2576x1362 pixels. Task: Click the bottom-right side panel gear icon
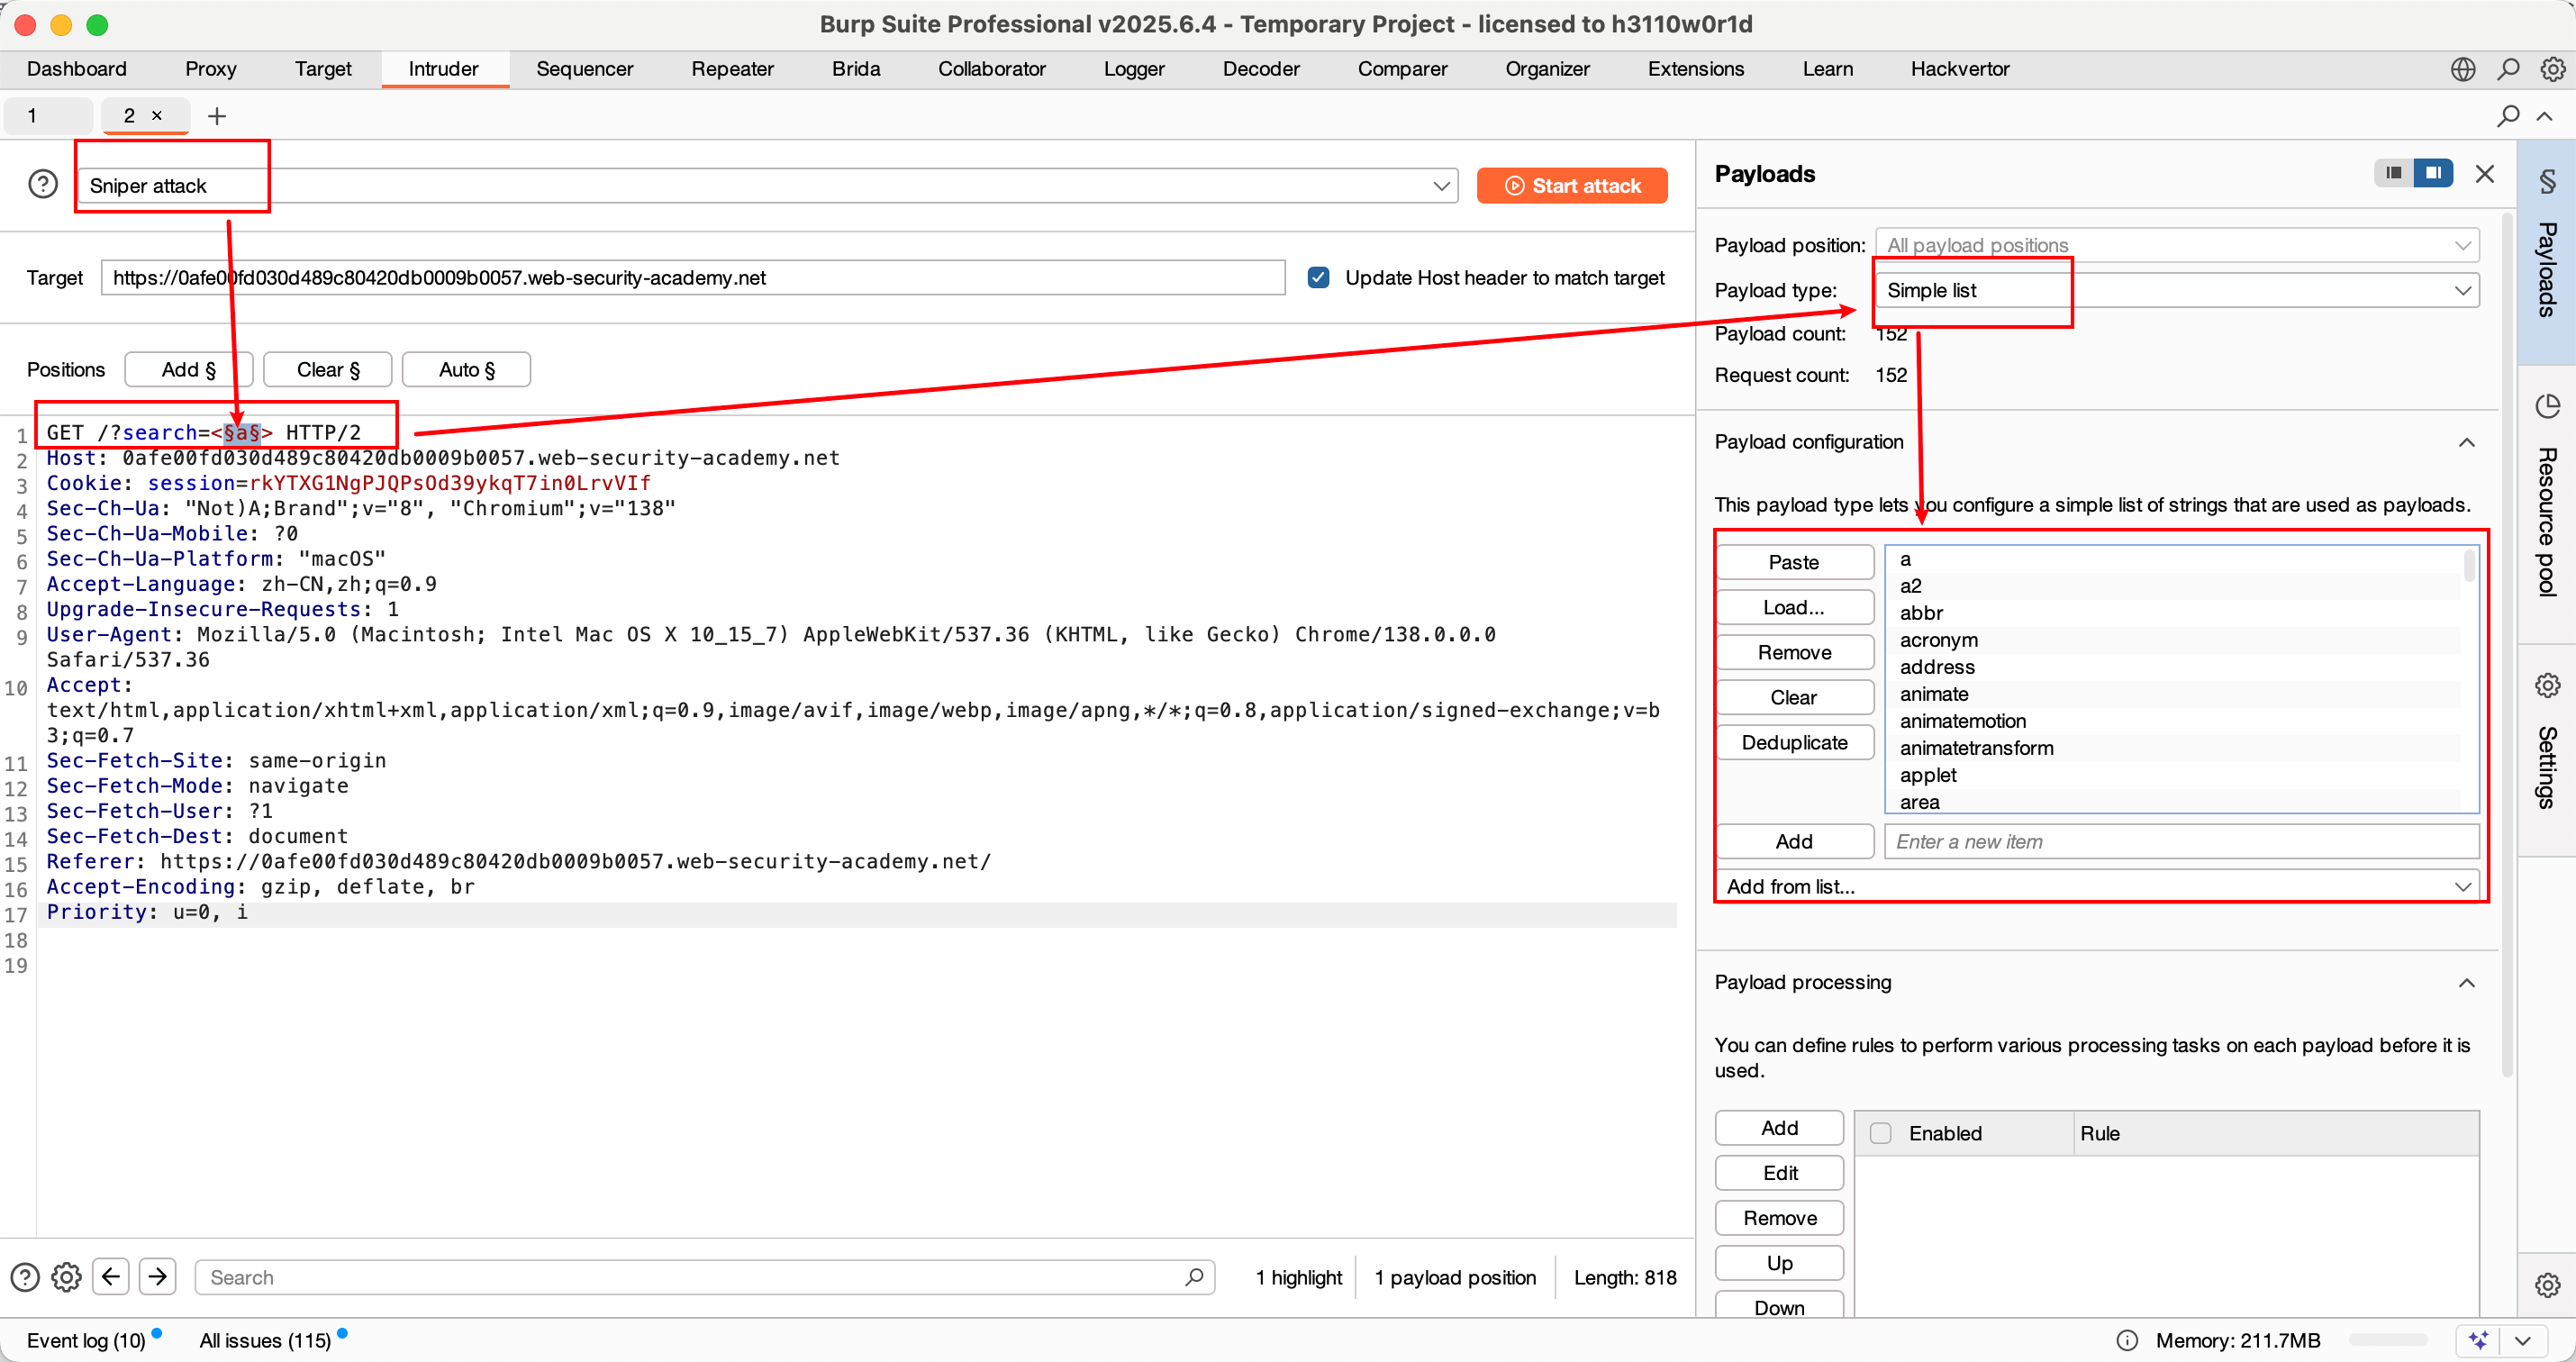(2548, 1285)
